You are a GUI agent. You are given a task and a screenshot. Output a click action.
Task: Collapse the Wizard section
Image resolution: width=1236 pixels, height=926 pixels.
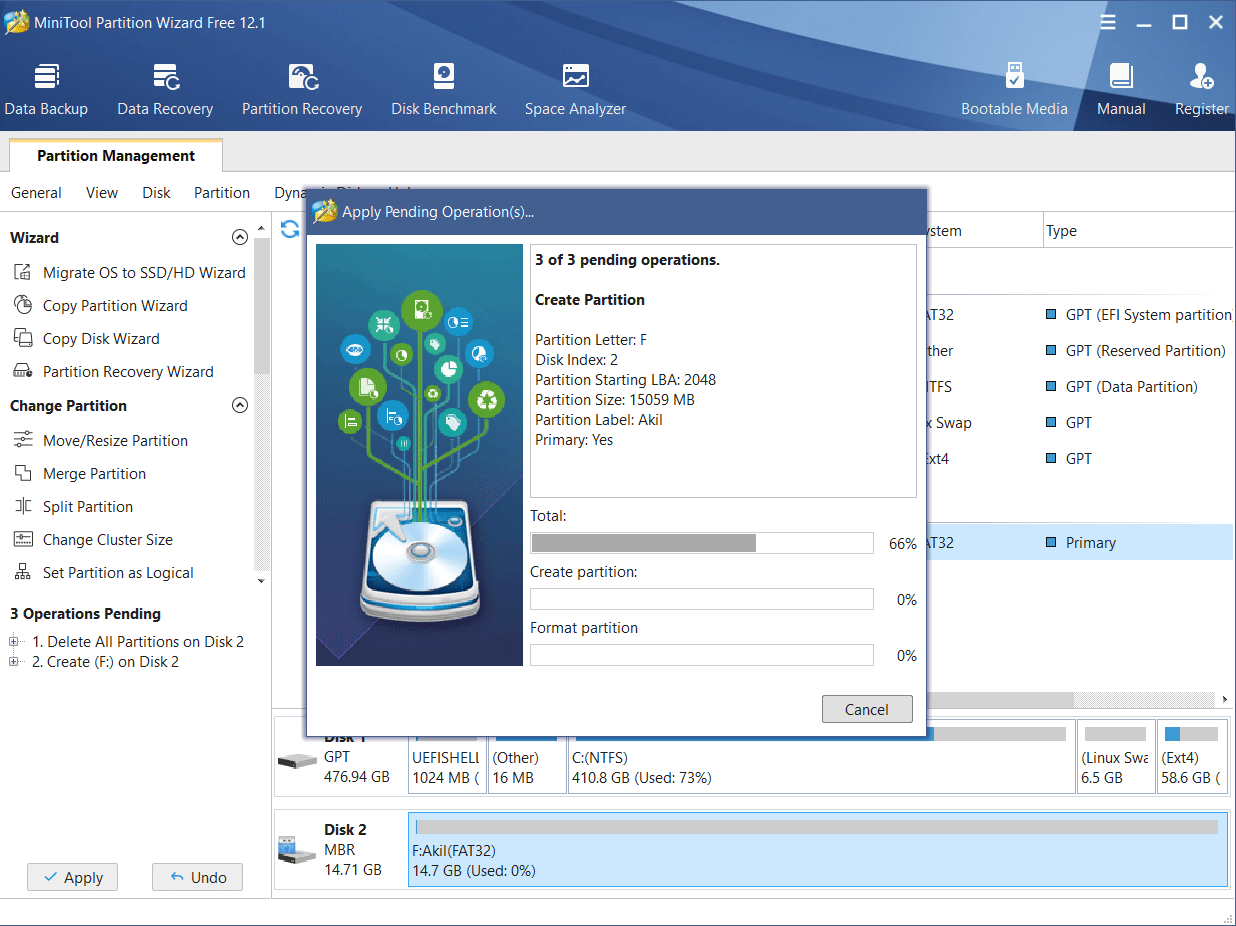coord(239,238)
